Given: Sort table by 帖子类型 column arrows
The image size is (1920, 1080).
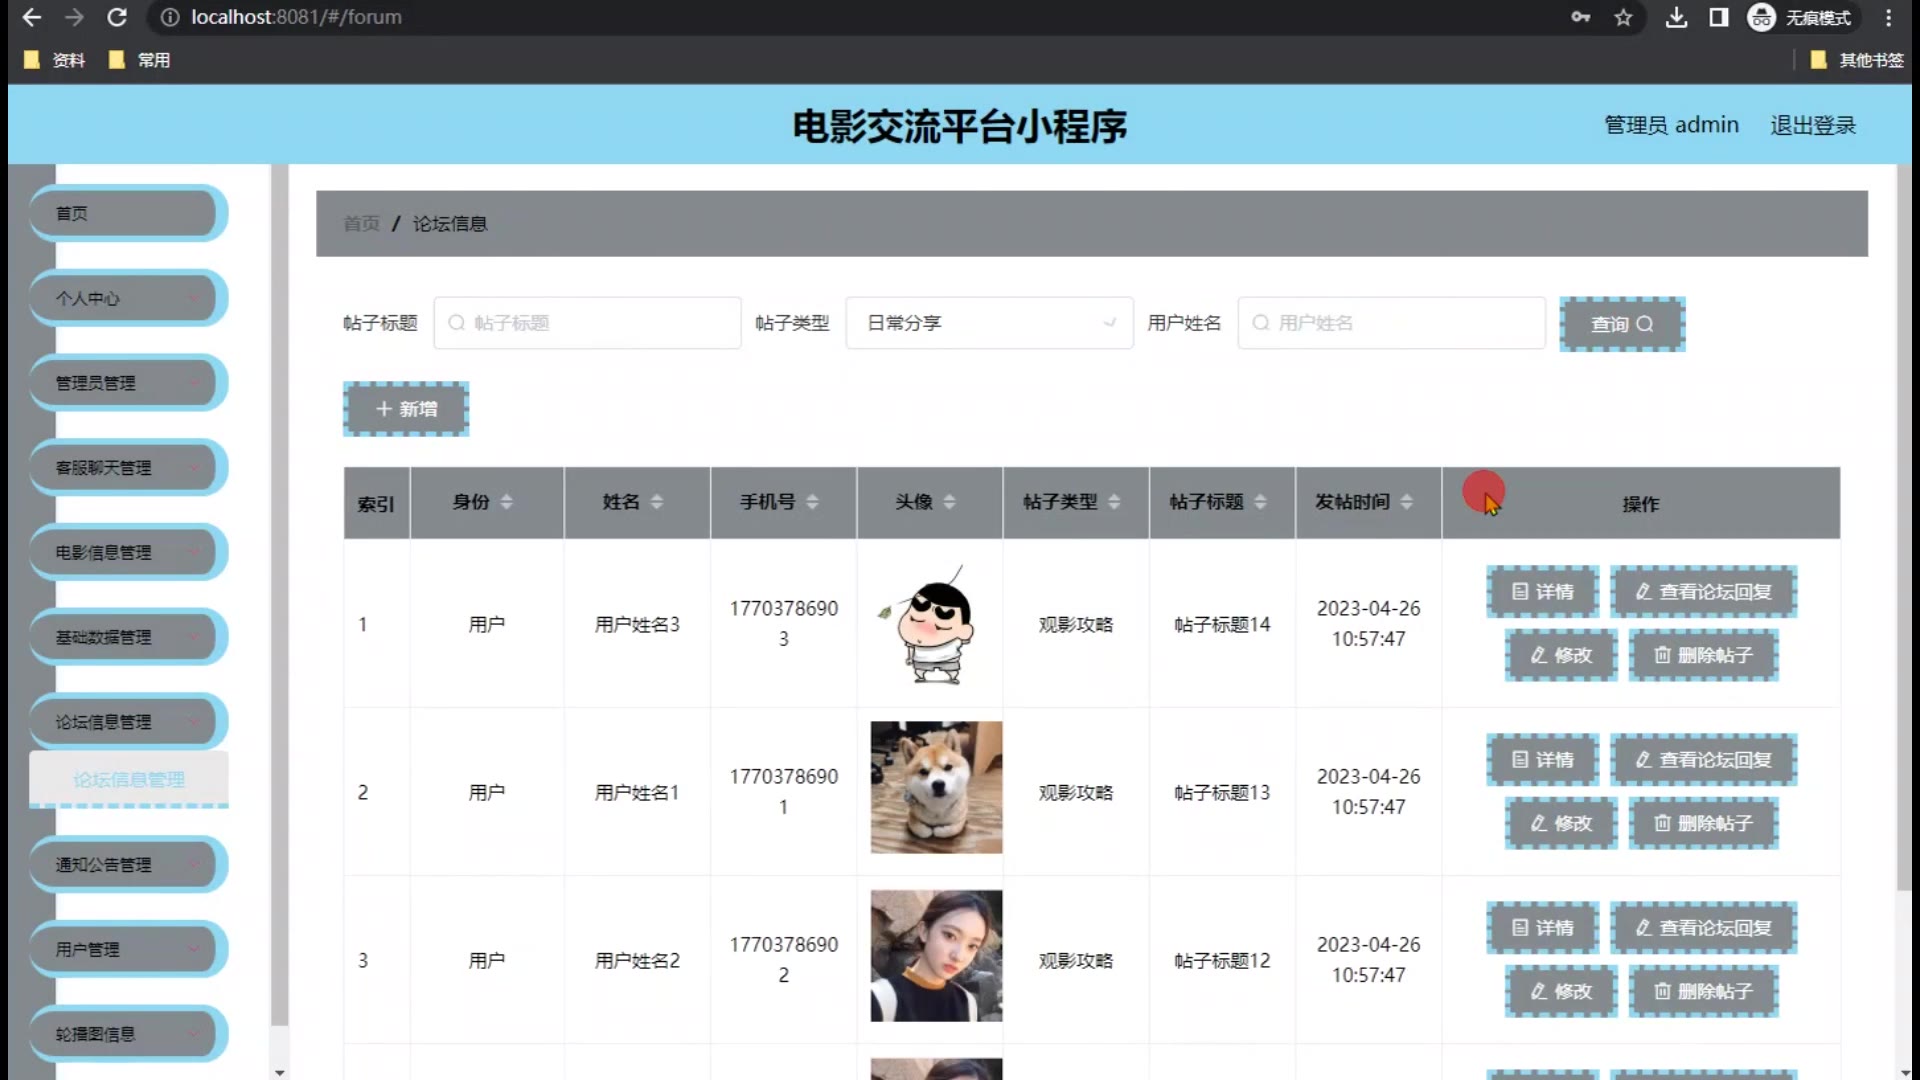Looking at the screenshot, I should click(1114, 502).
